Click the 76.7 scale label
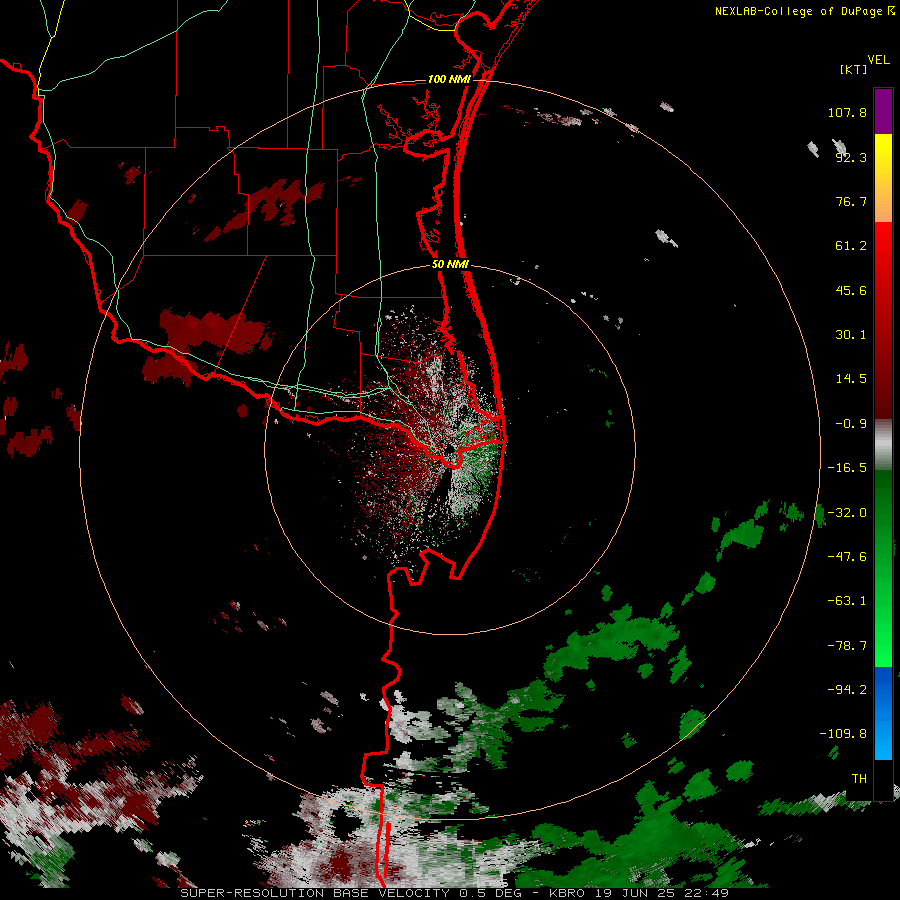Image resolution: width=900 pixels, height=900 pixels. 851,201
